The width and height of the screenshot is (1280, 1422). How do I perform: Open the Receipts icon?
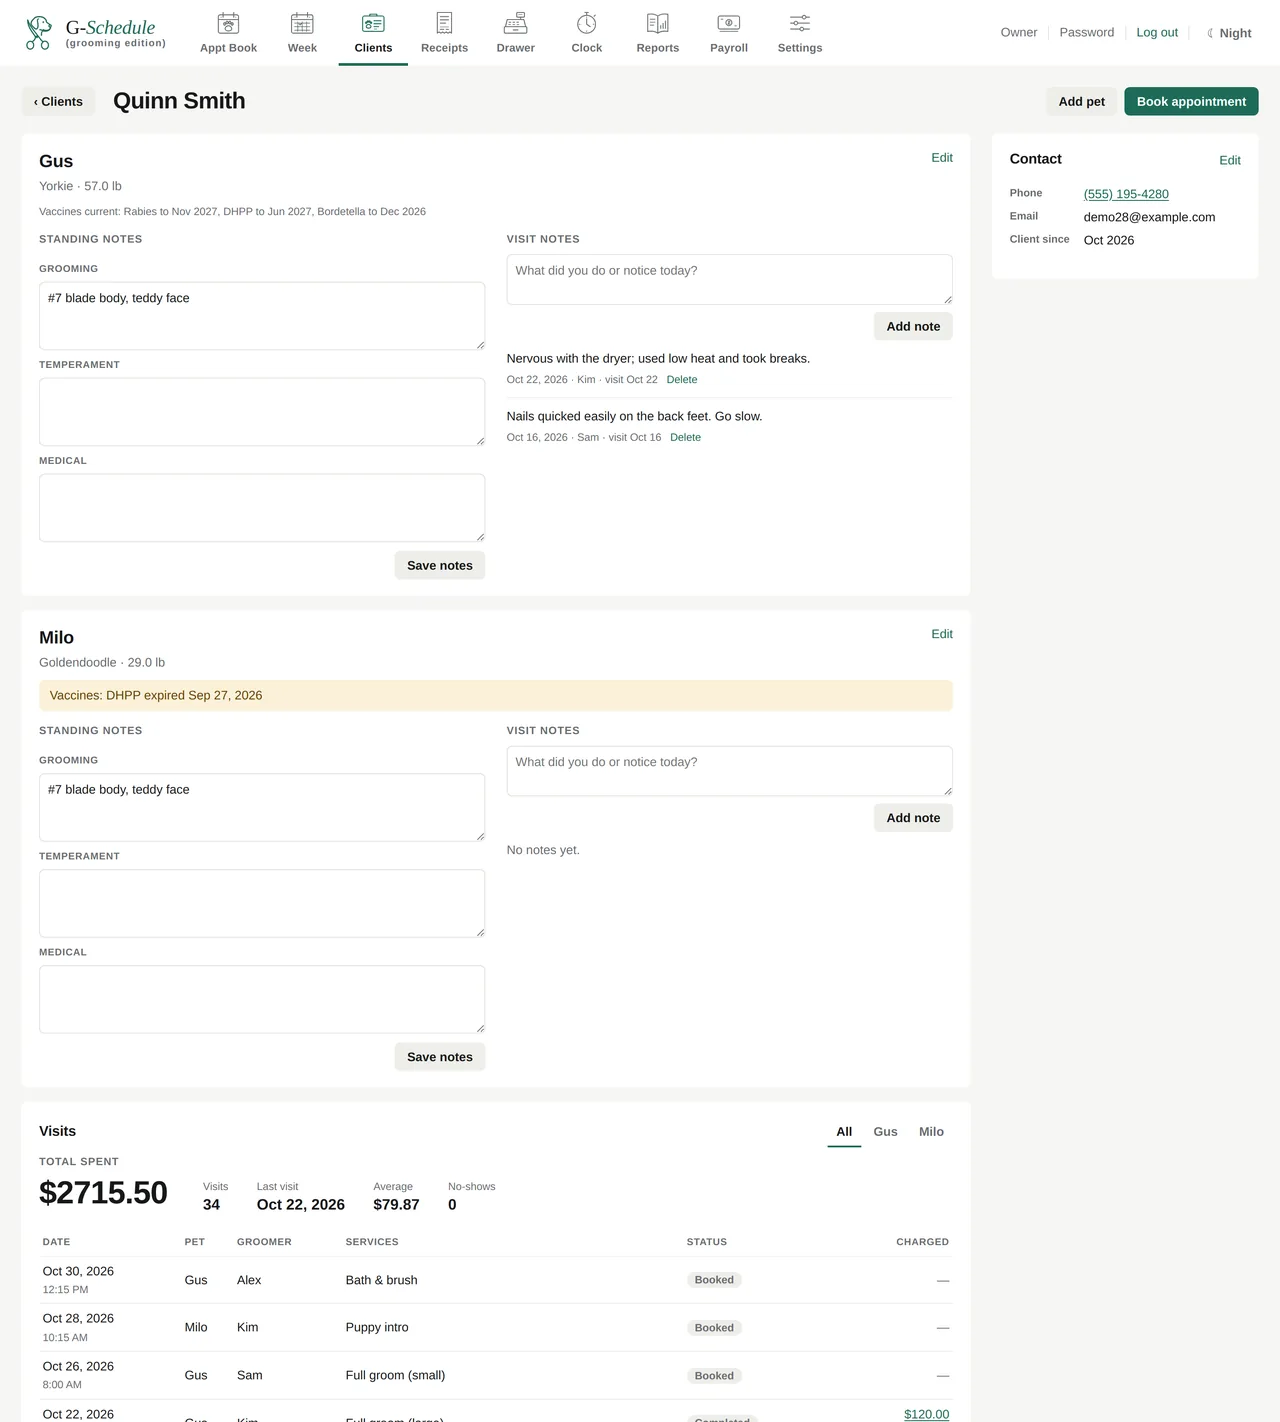click(444, 23)
